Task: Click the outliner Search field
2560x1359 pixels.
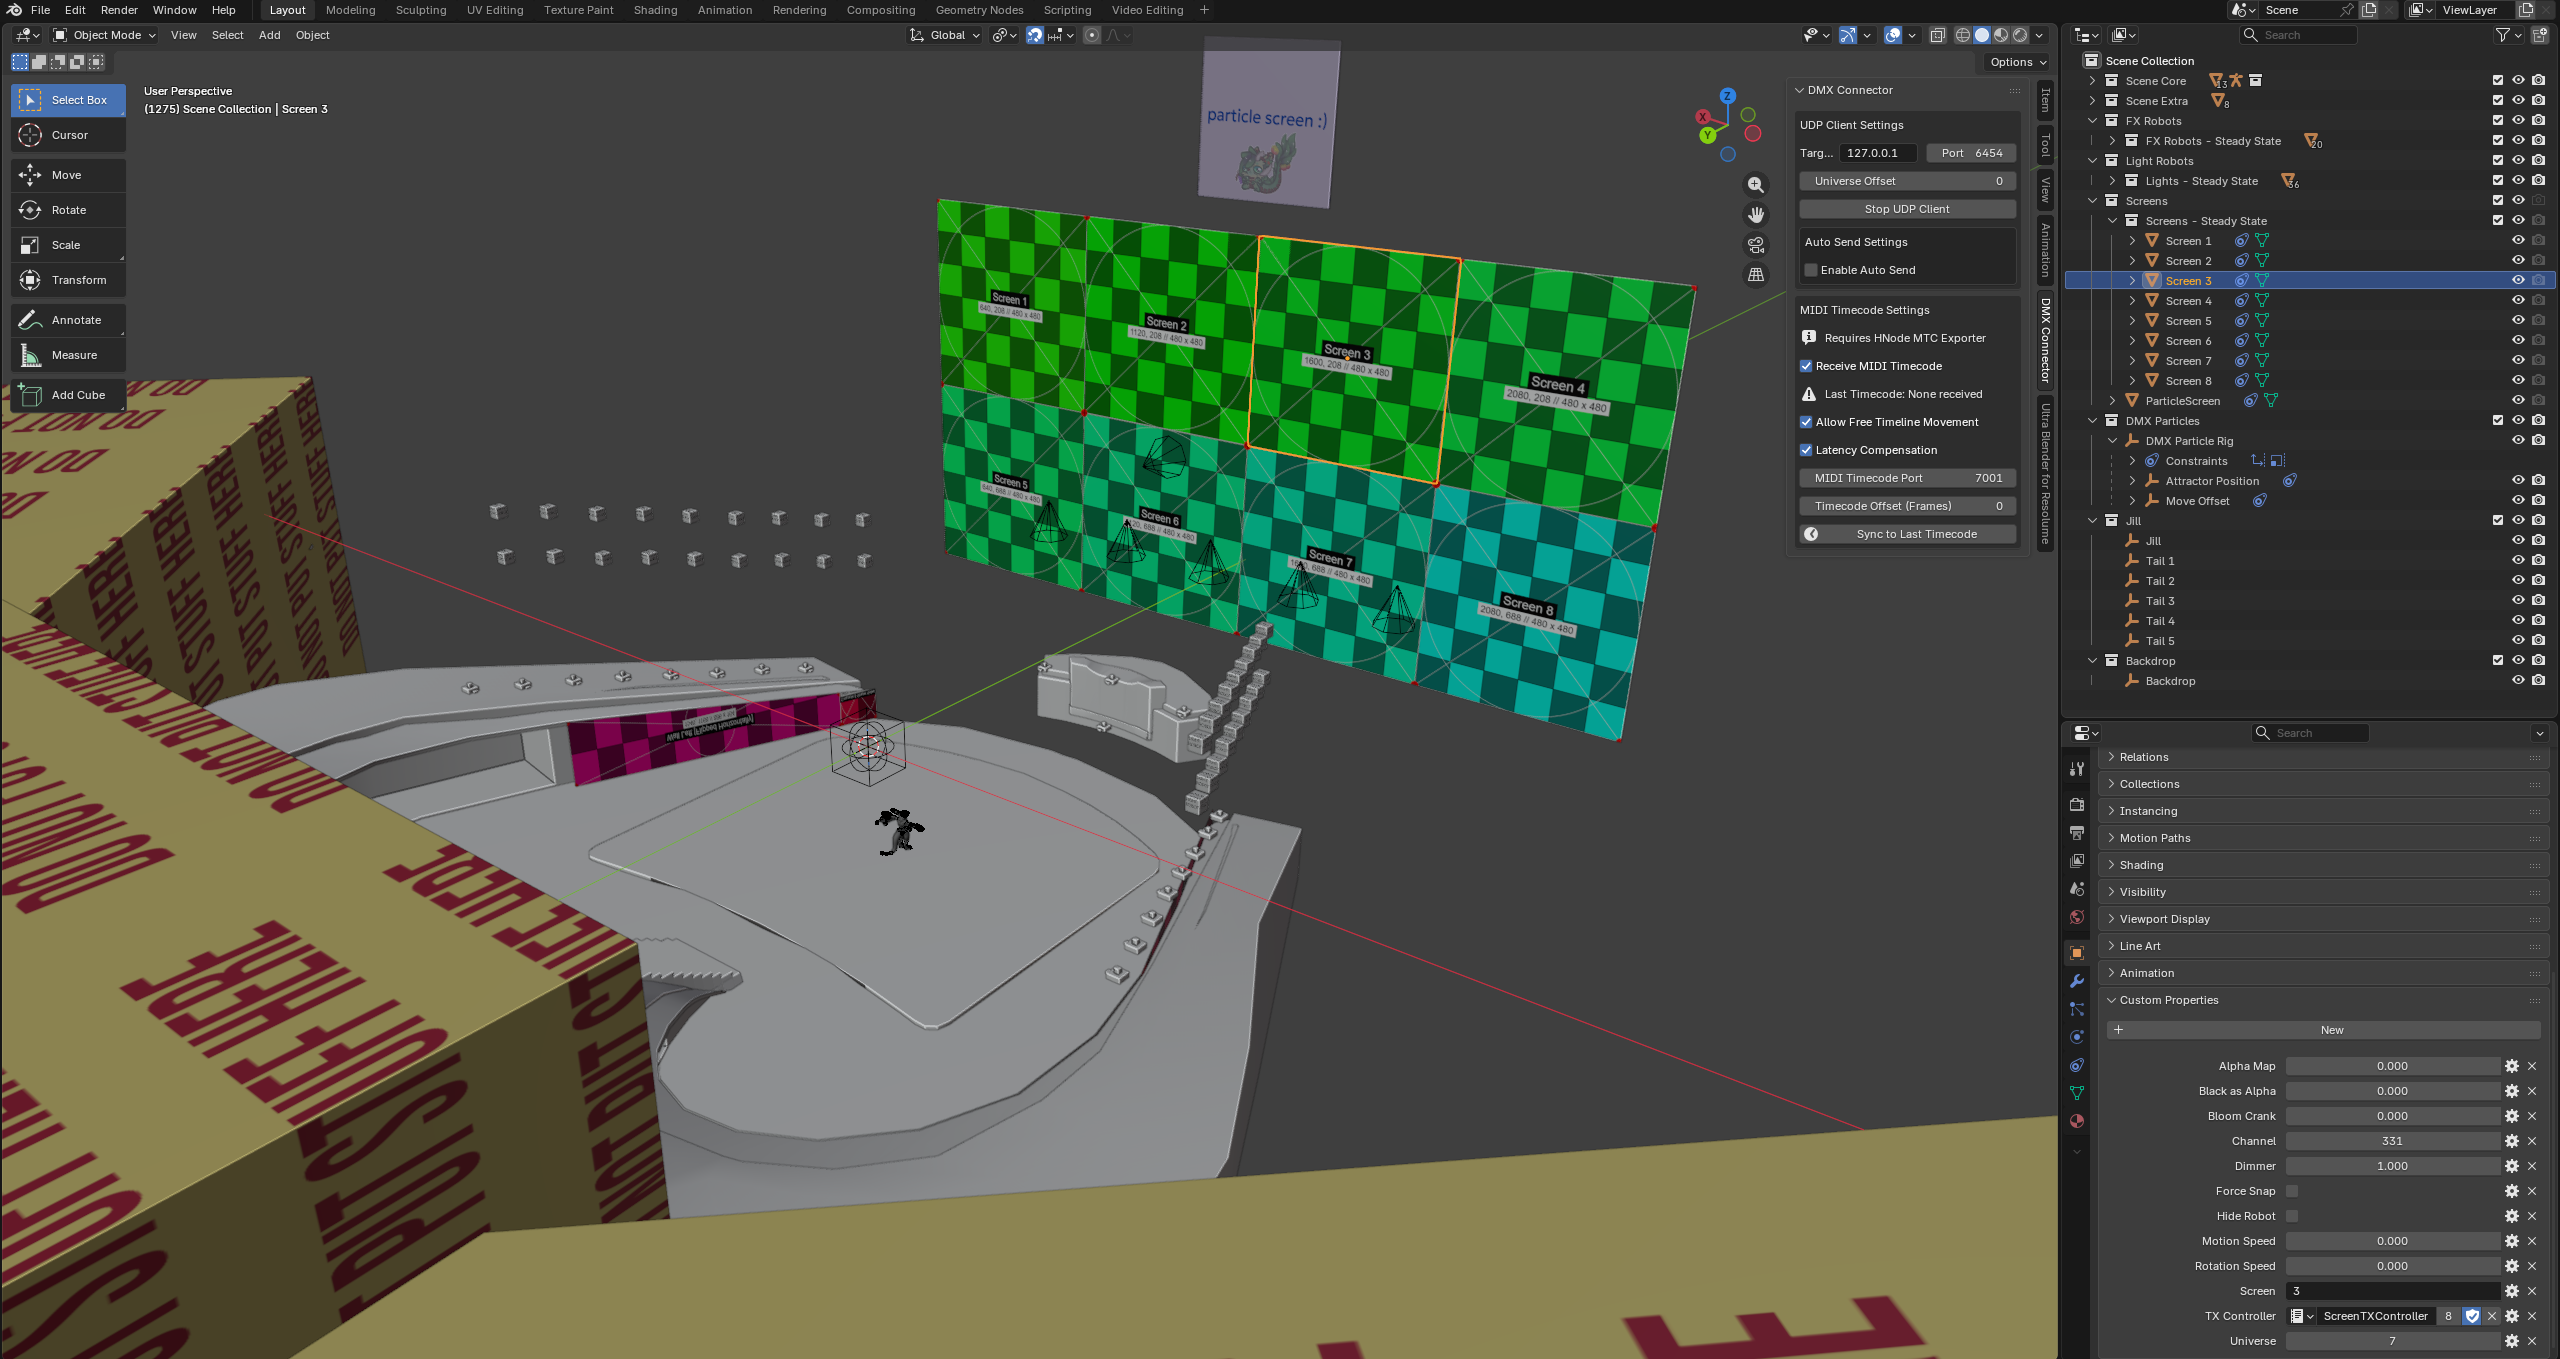Action: (2297, 35)
